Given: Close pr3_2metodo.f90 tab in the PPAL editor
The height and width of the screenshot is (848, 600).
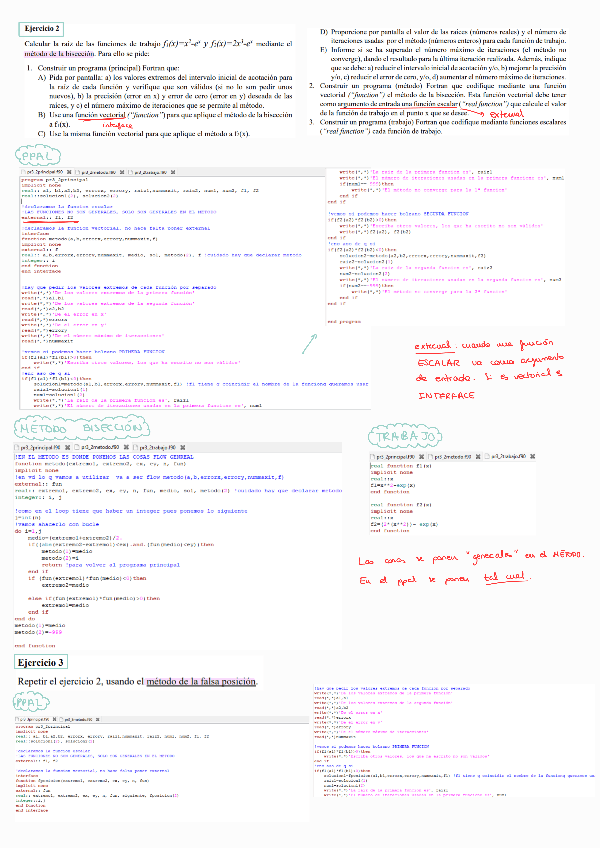Looking at the screenshot, I should click(122, 172).
